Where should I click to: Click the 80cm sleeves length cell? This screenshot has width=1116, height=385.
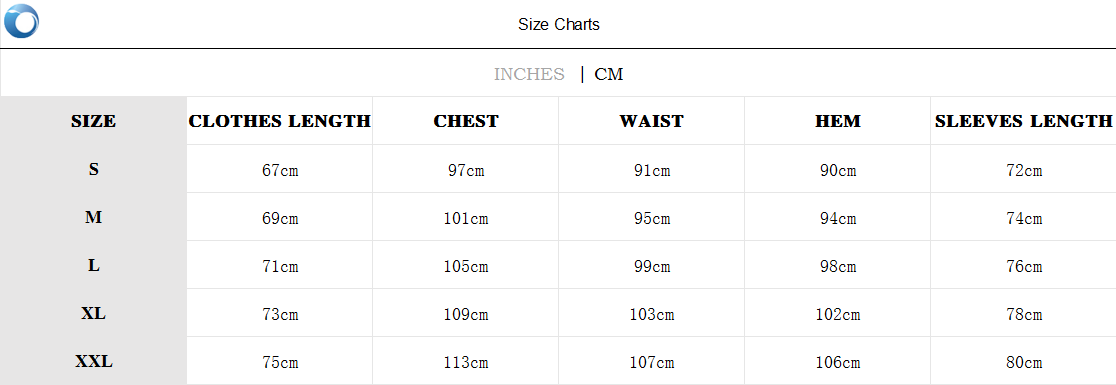(1023, 362)
